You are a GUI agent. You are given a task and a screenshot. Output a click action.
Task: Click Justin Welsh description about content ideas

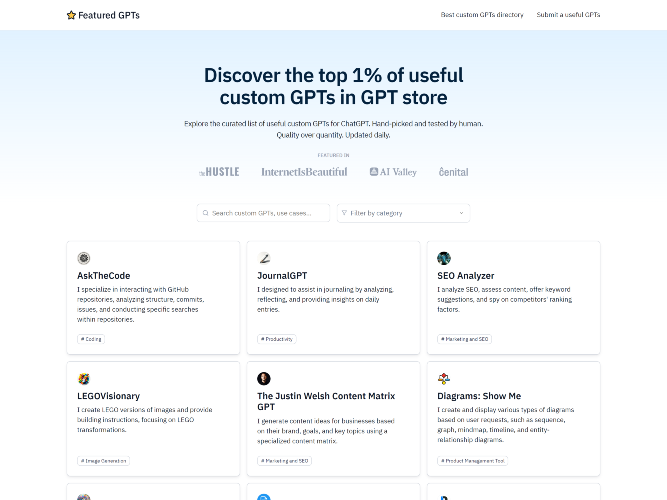326,431
